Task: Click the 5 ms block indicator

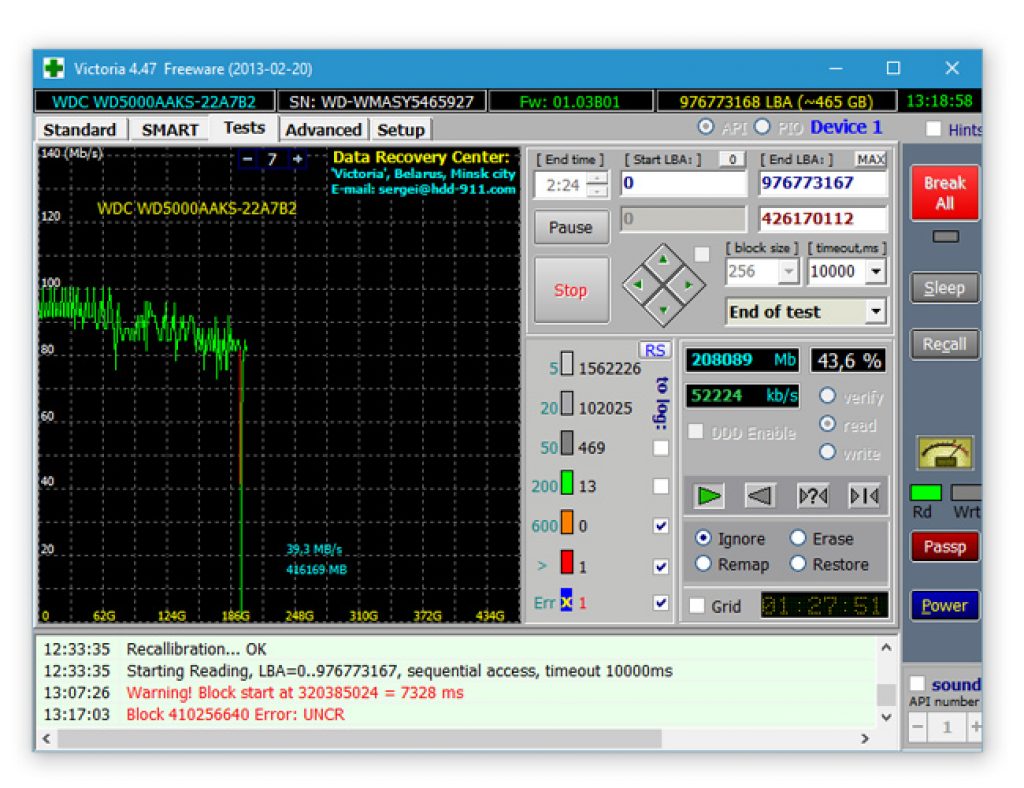Action: click(567, 364)
